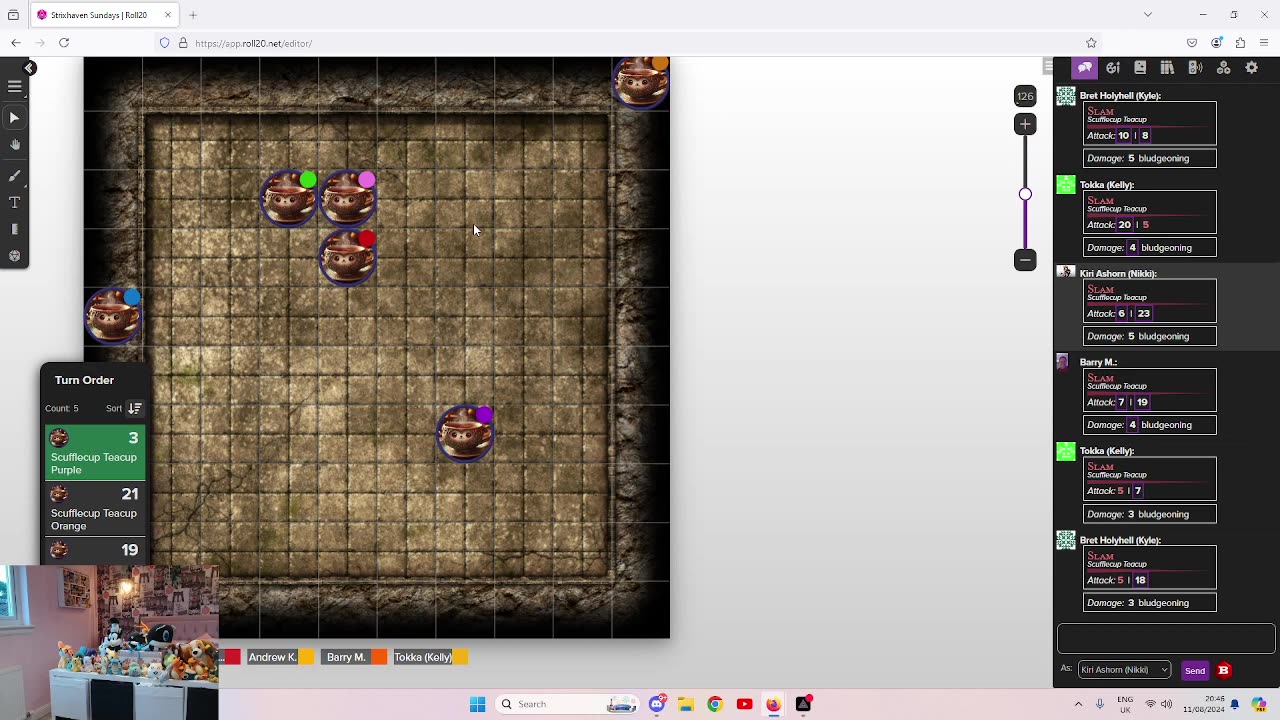This screenshot has width=1280, height=720.
Task: Activate the Pan hand tool
Action: tap(15, 145)
